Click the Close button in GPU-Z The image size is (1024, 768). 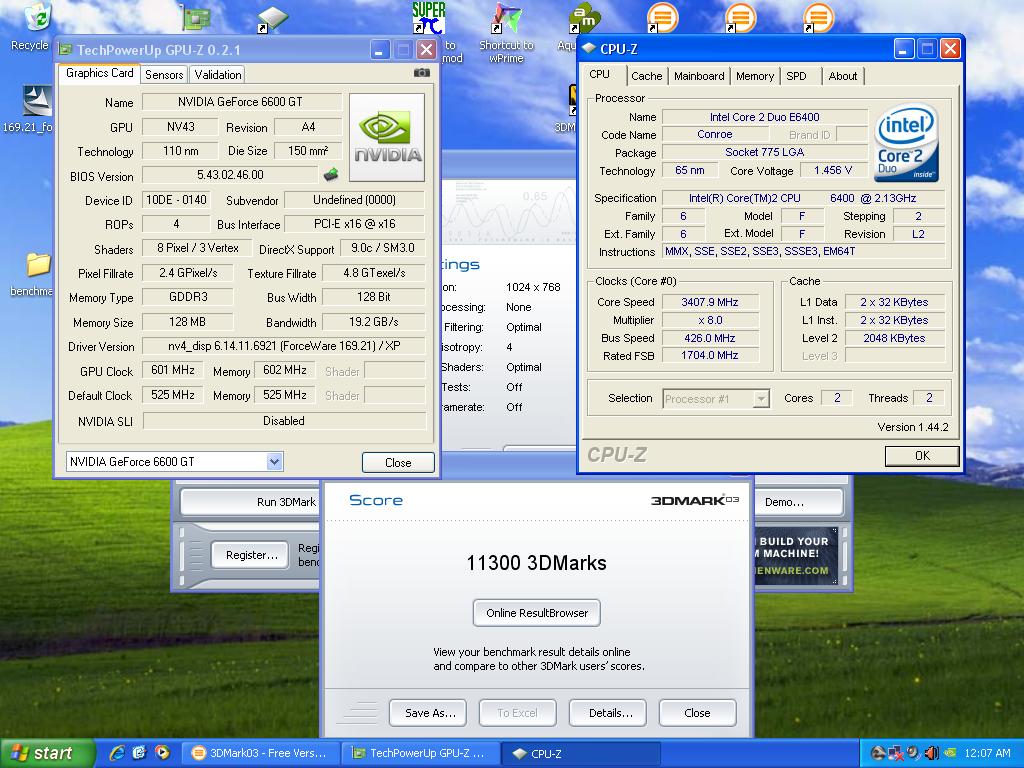[x=398, y=462]
